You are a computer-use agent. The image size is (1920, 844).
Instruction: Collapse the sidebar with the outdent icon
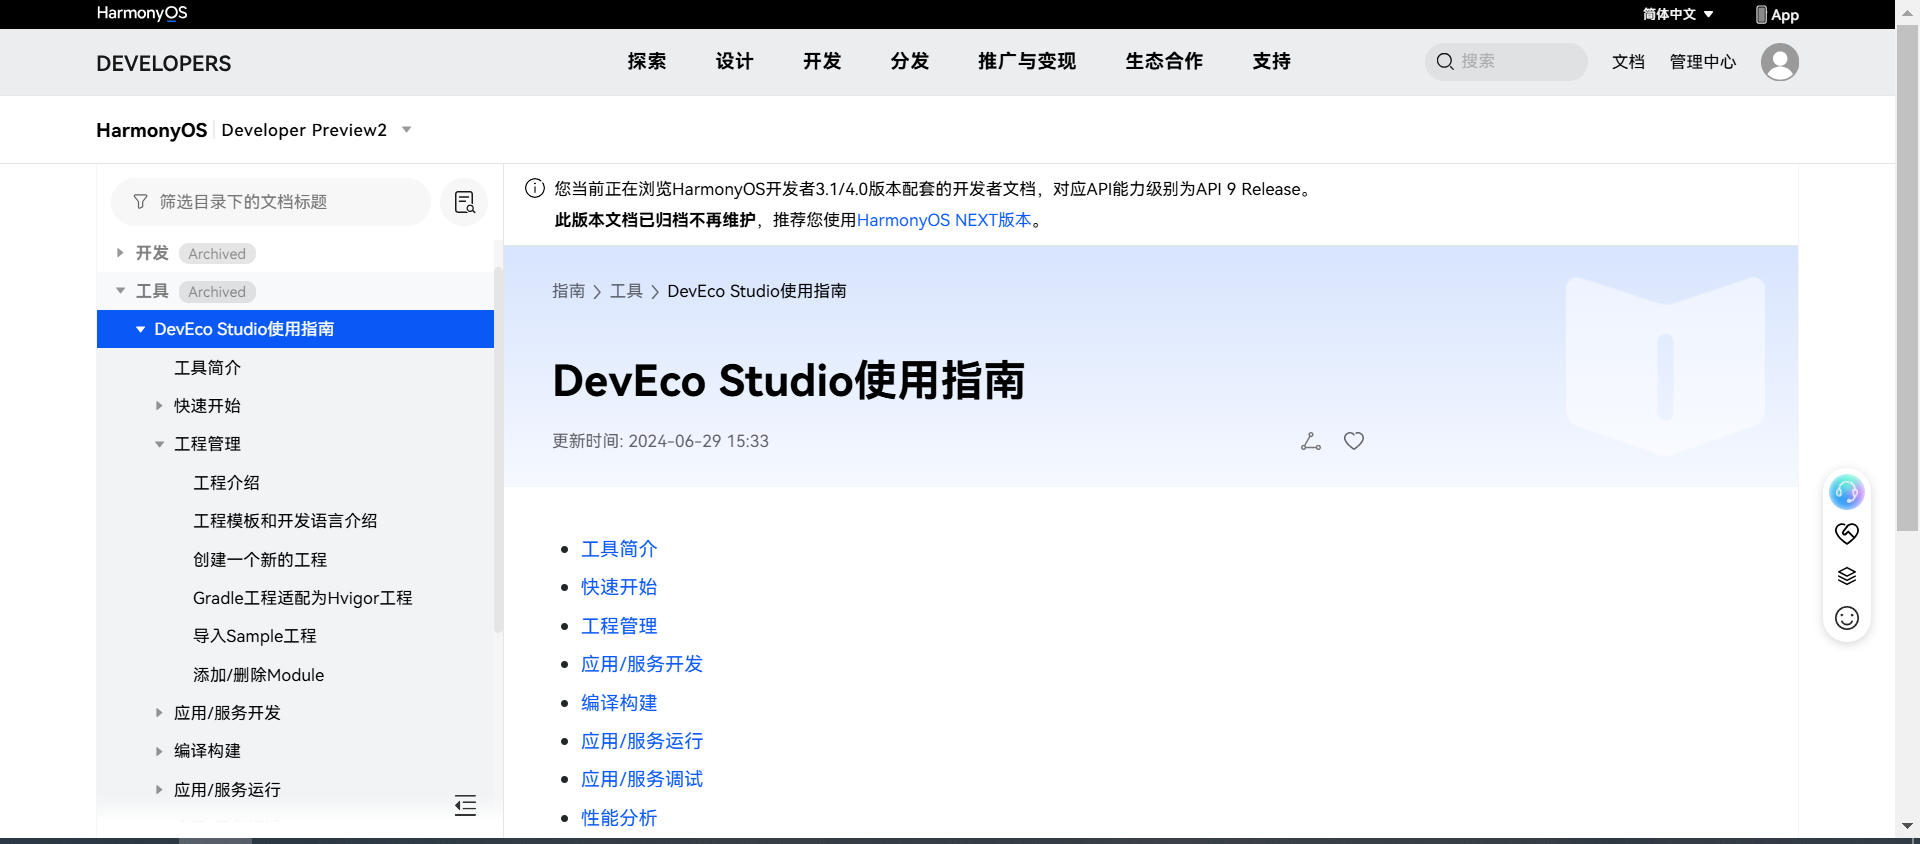[x=465, y=806]
